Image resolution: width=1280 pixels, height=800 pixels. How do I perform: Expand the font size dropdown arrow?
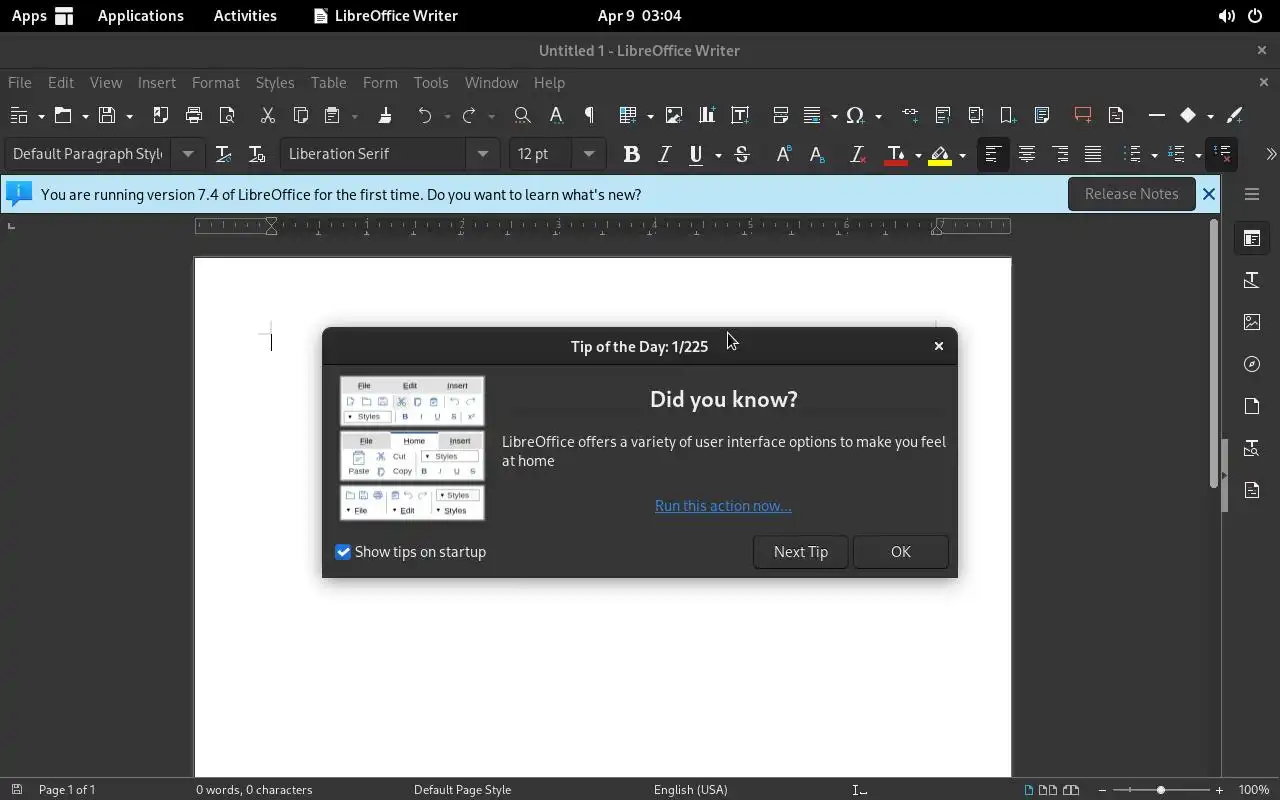(x=589, y=154)
